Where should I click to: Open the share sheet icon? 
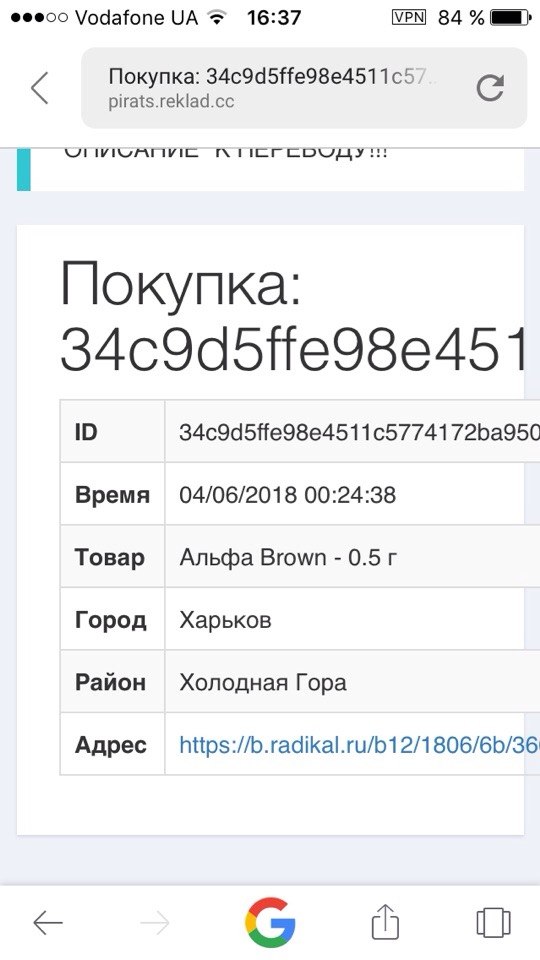(386, 920)
